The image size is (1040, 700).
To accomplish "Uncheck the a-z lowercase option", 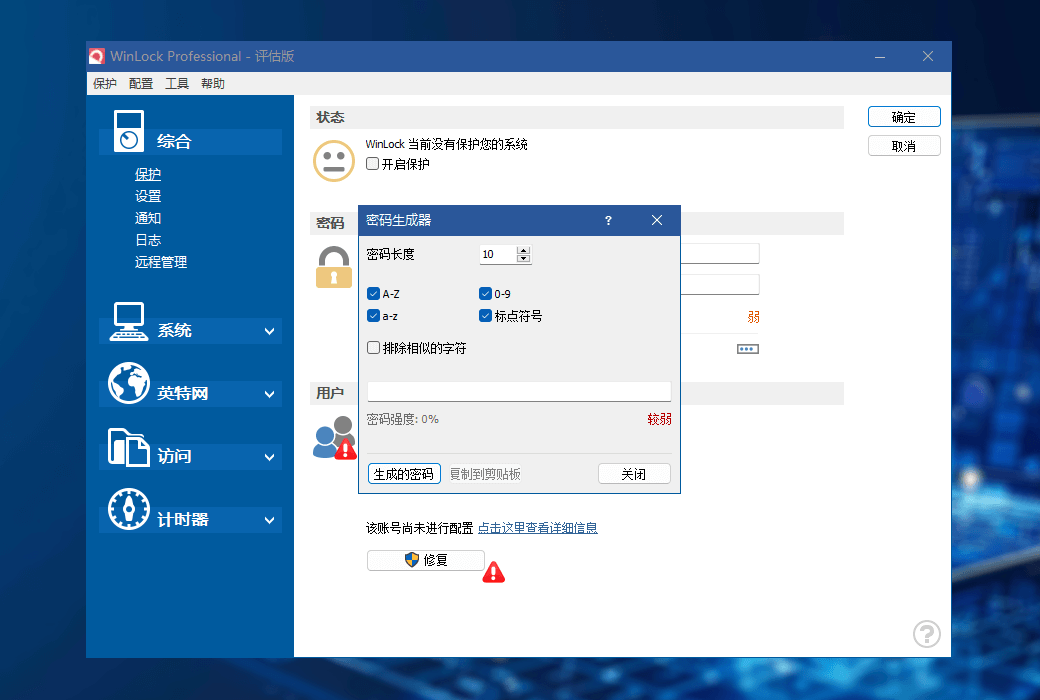I will [373, 316].
